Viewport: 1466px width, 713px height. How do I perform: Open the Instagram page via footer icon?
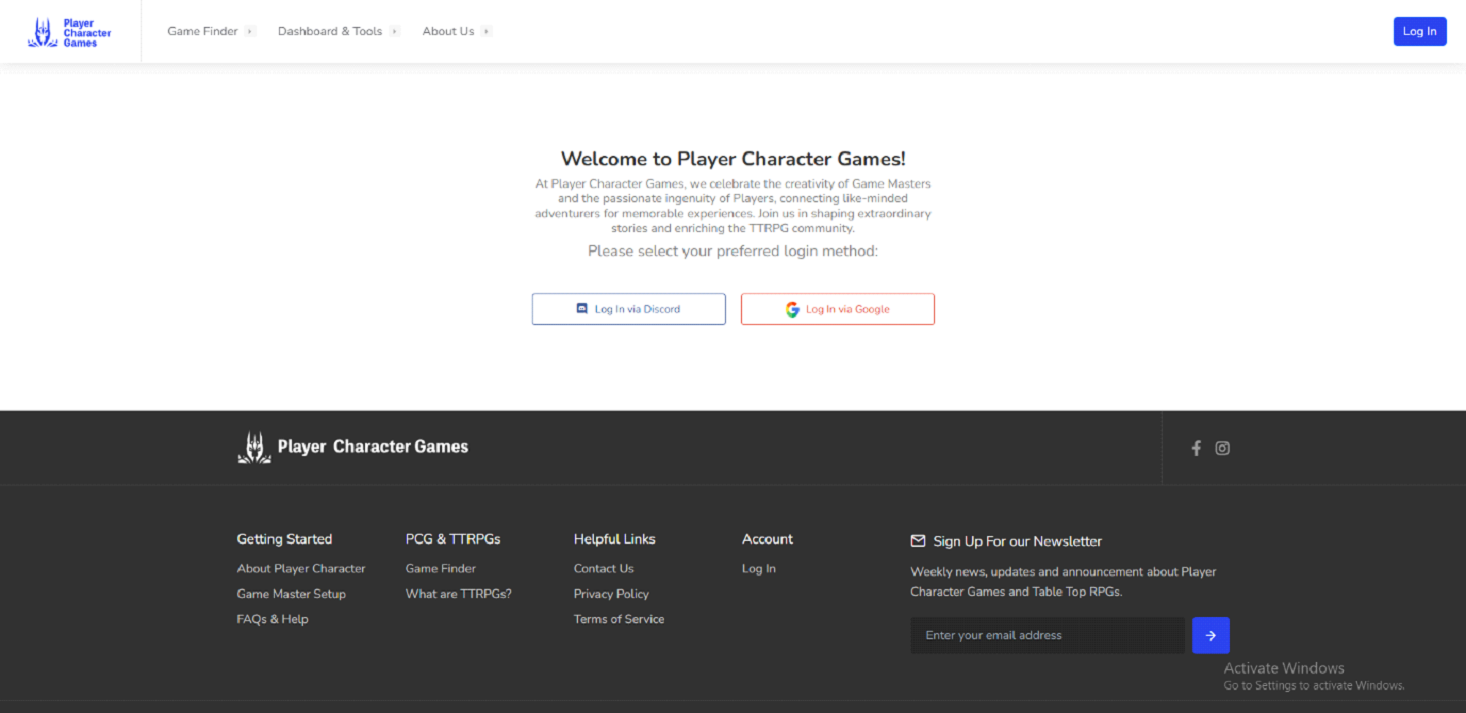(x=1222, y=448)
